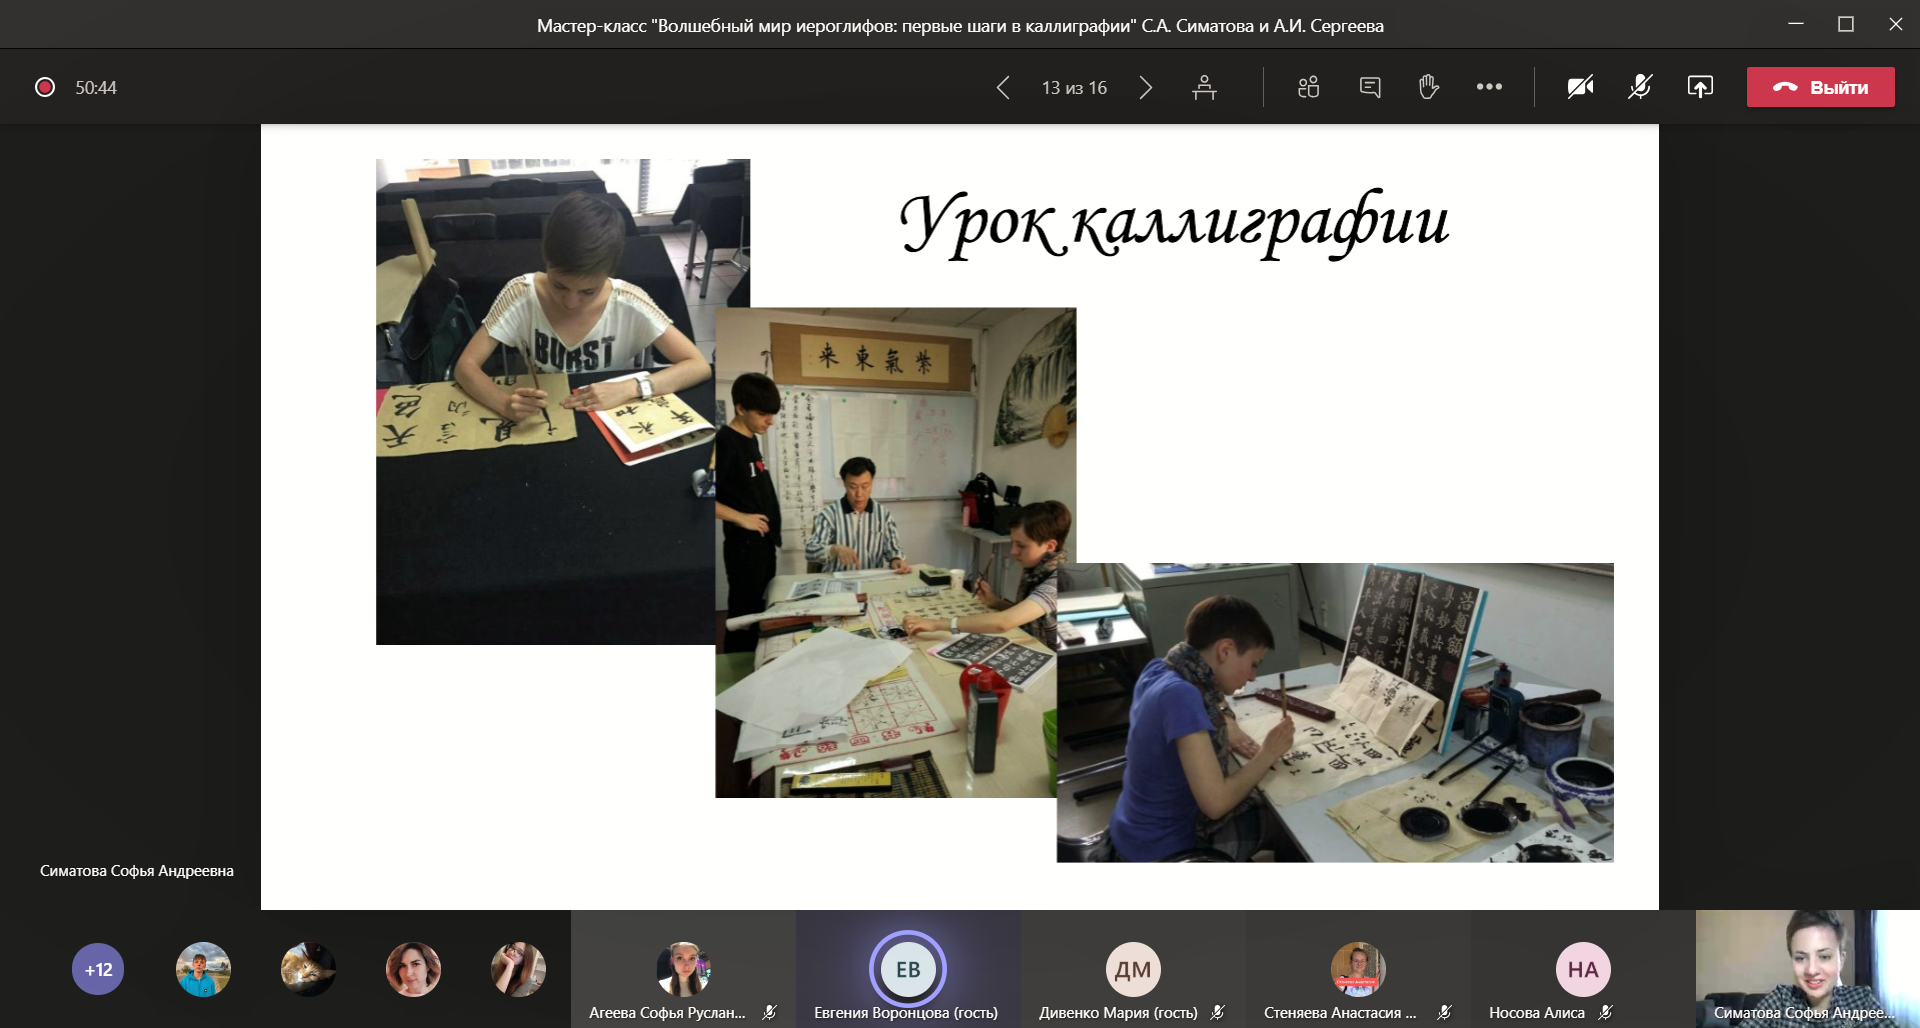Screen dimensions: 1920x1028
Task: Click the meeting title in the title bar
Action: (959, 27)
